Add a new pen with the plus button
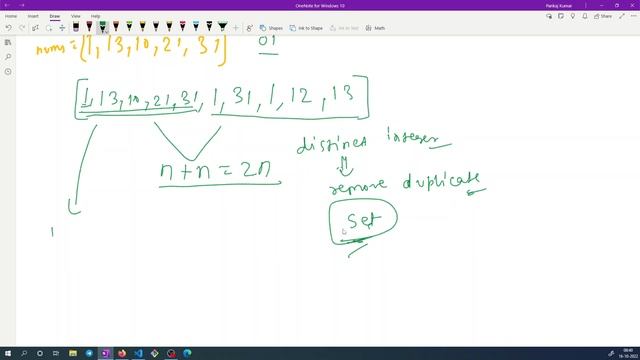 click(x=236, y=28)
